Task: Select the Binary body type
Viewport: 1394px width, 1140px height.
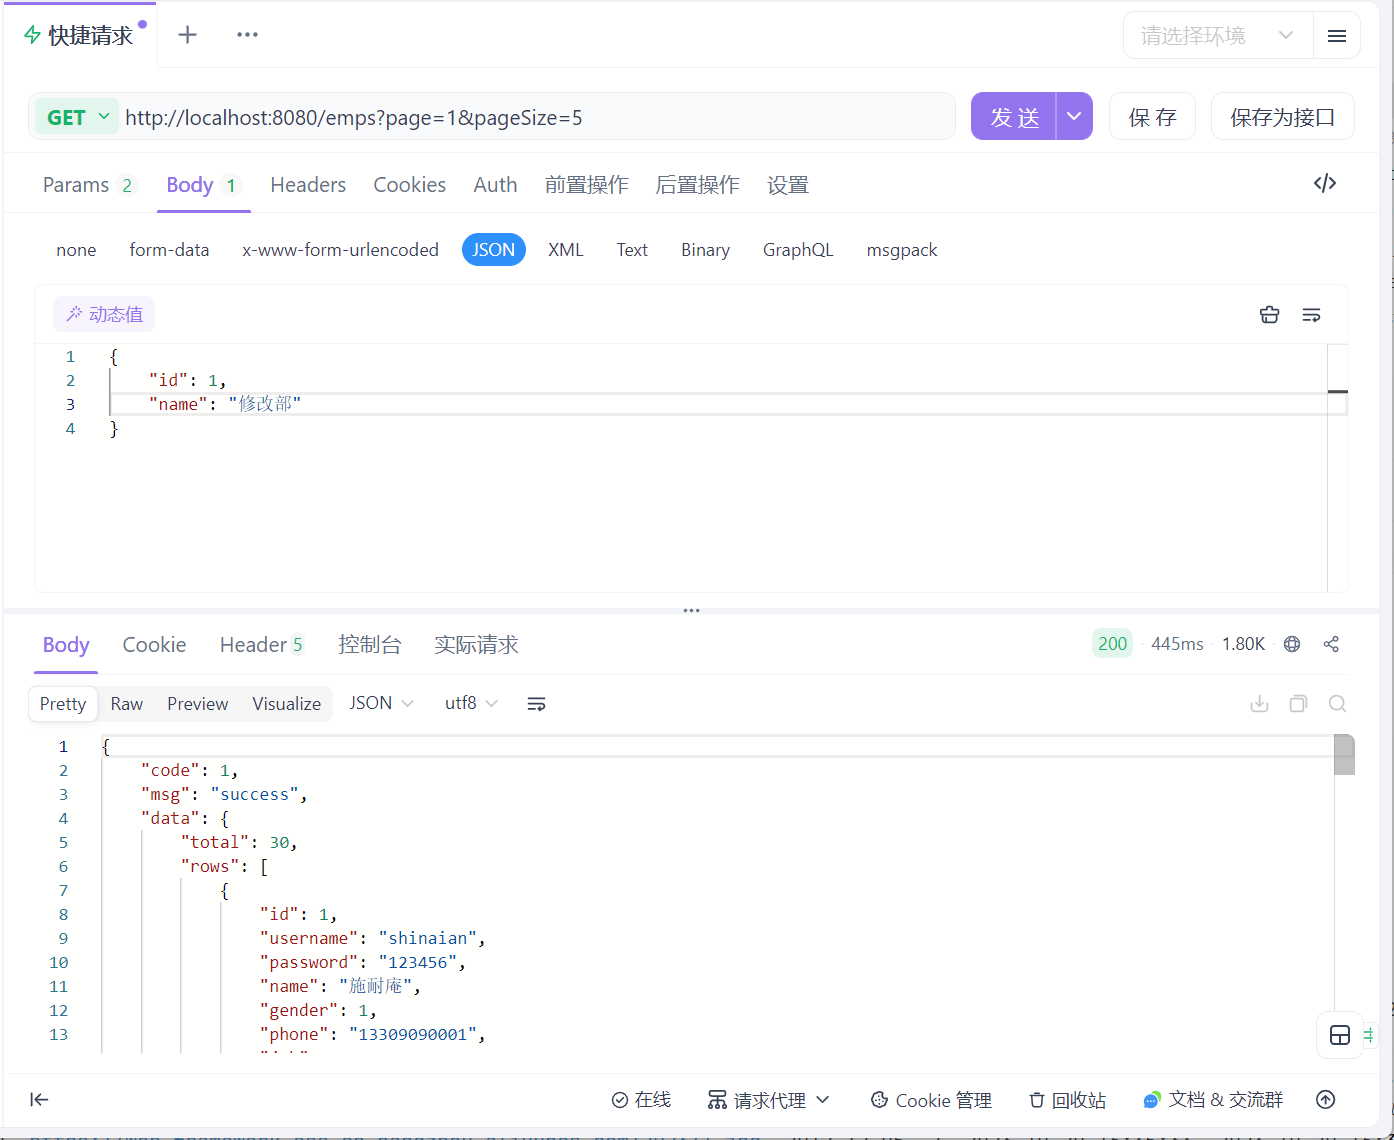Action: click(705, 250)
